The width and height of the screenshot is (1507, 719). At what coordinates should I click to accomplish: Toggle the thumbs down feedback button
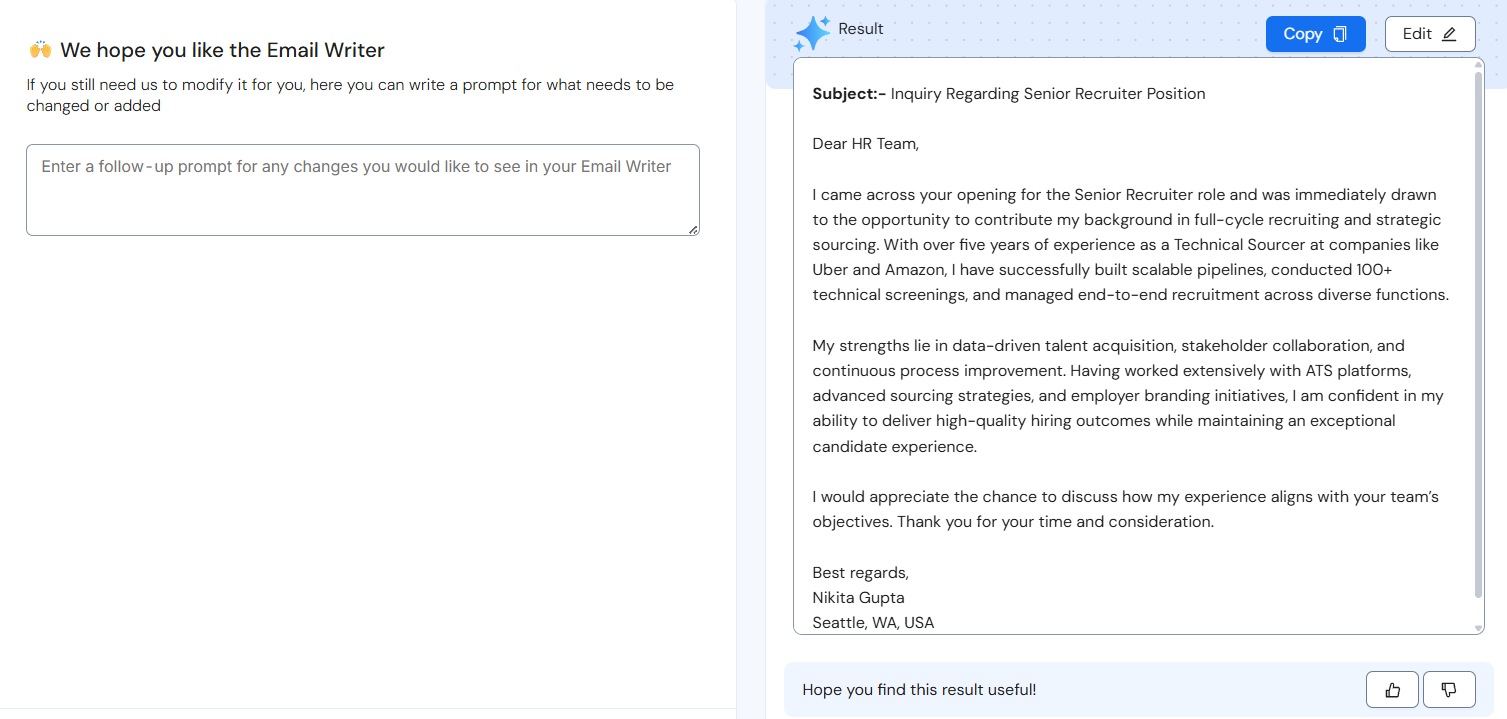pyautogui.click(x=1448, y=689)
